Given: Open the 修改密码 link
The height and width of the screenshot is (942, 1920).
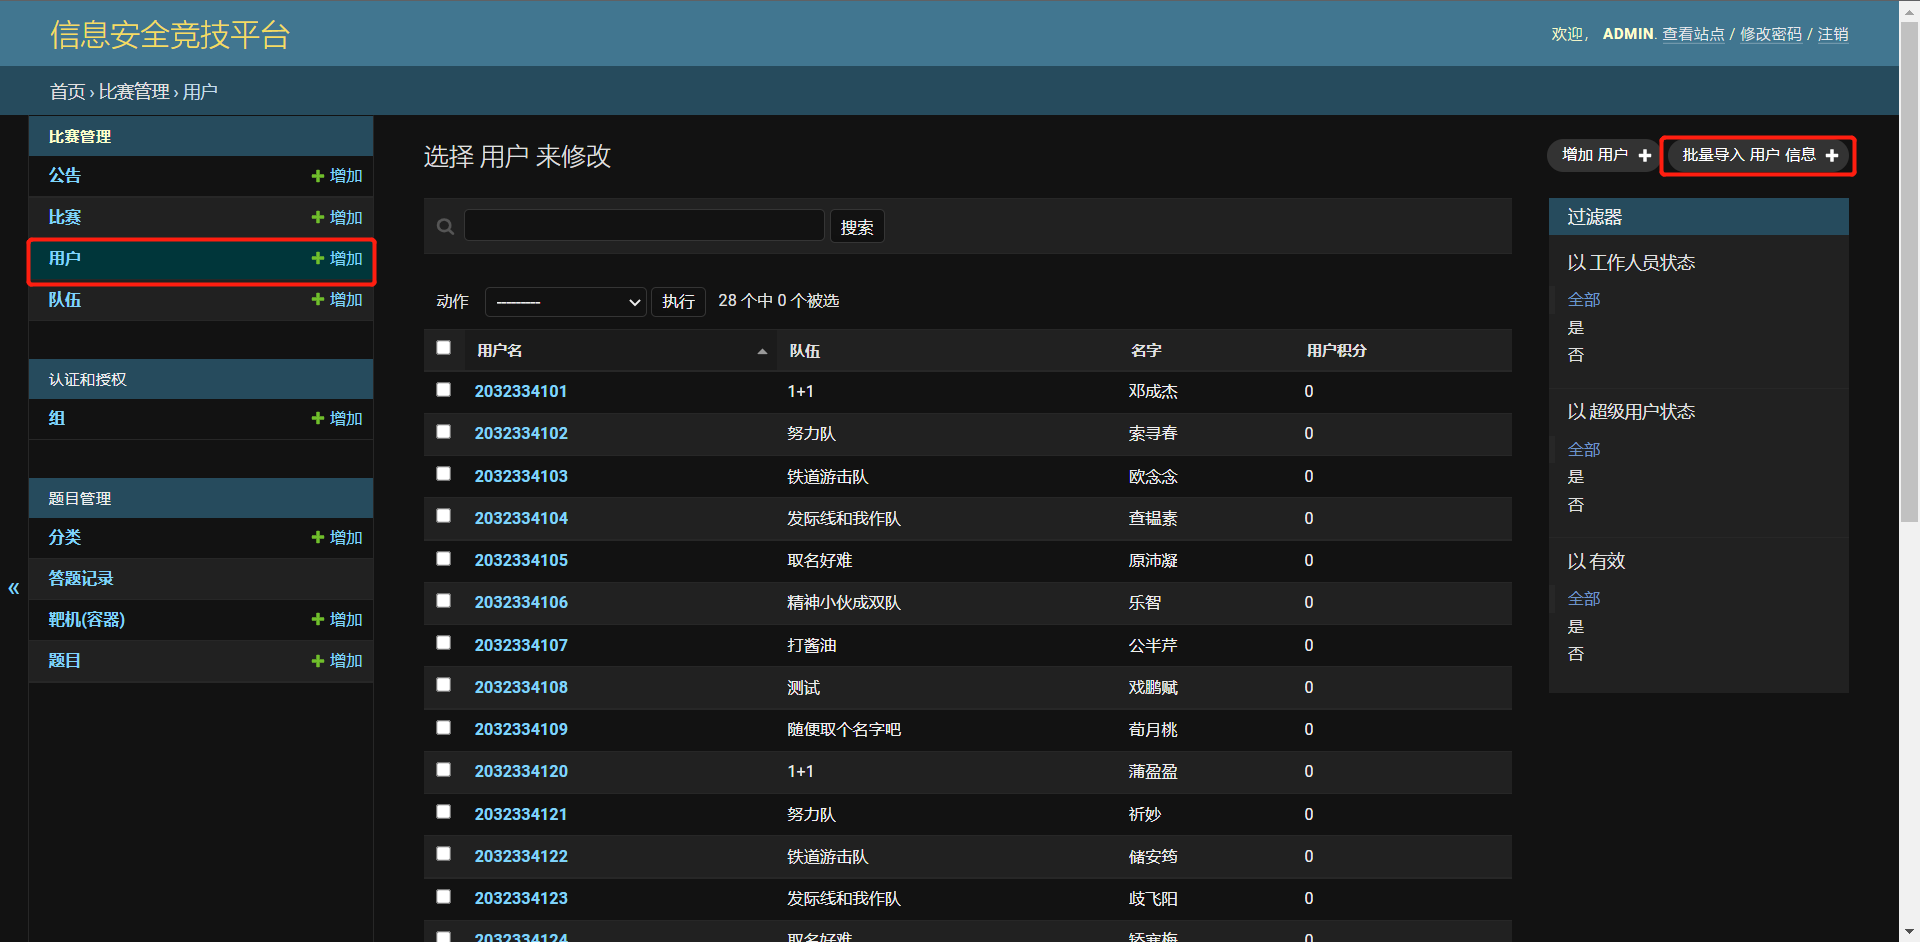Looking at the screenshot, I should pos(1771,34).
